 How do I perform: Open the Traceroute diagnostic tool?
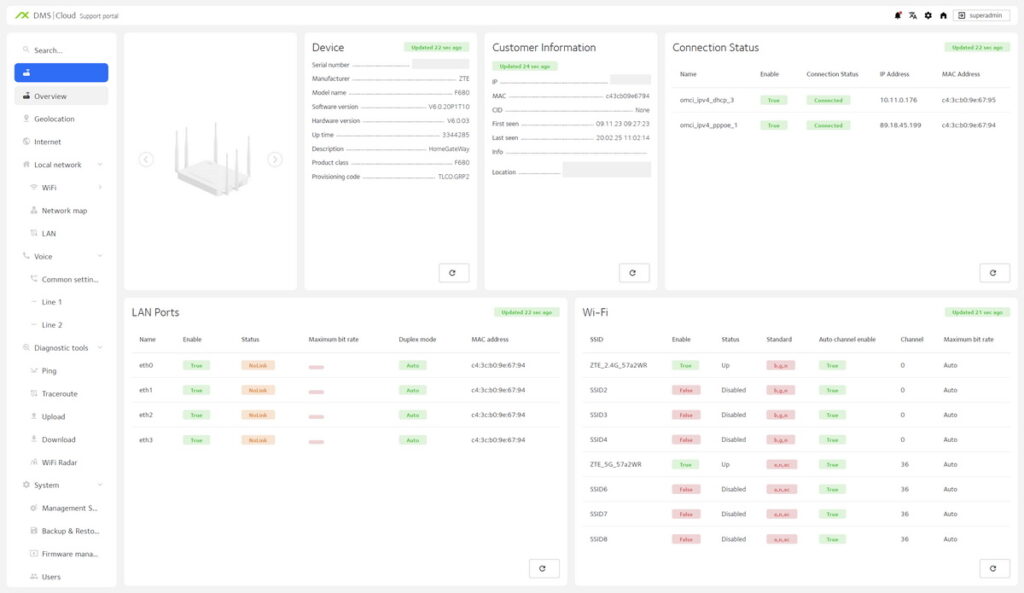pyautogui.click(x=61, y=393)
